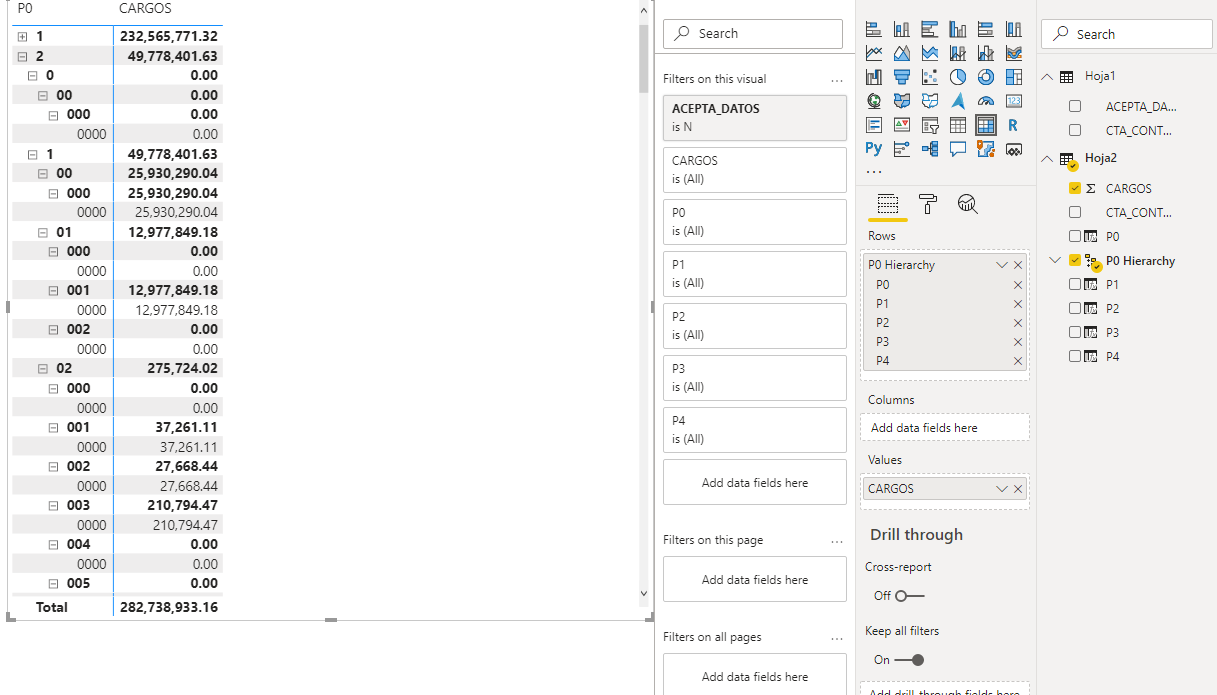This screenshot has height=695, width=1217.
Task: Select the Scatter chart visual
Action: pos(930,77)
